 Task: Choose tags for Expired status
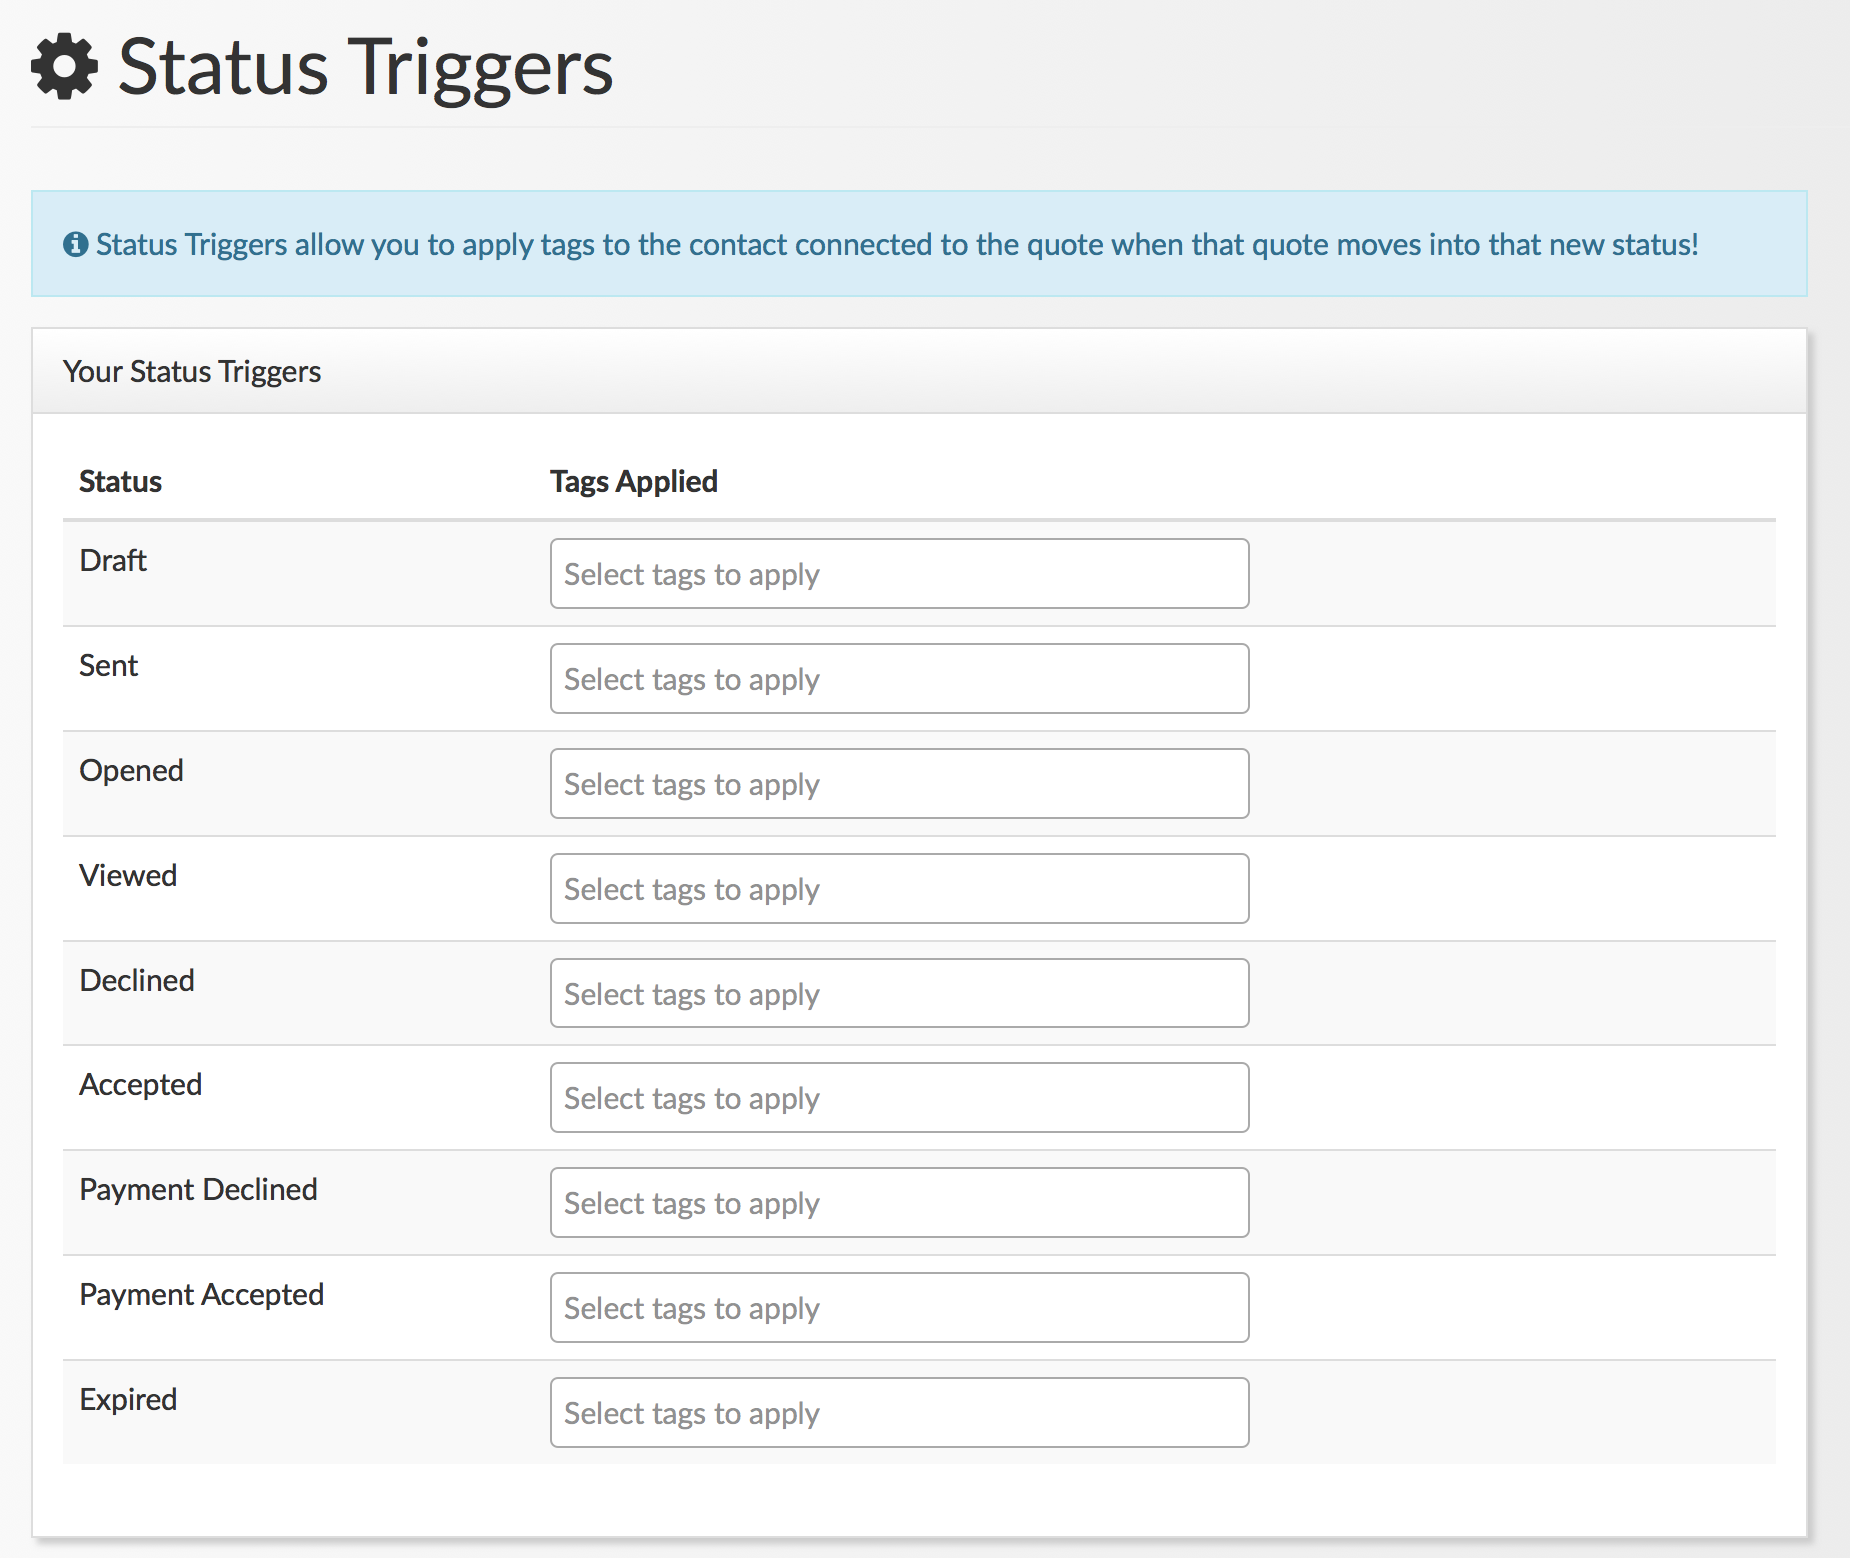[x=898, y=1413]
